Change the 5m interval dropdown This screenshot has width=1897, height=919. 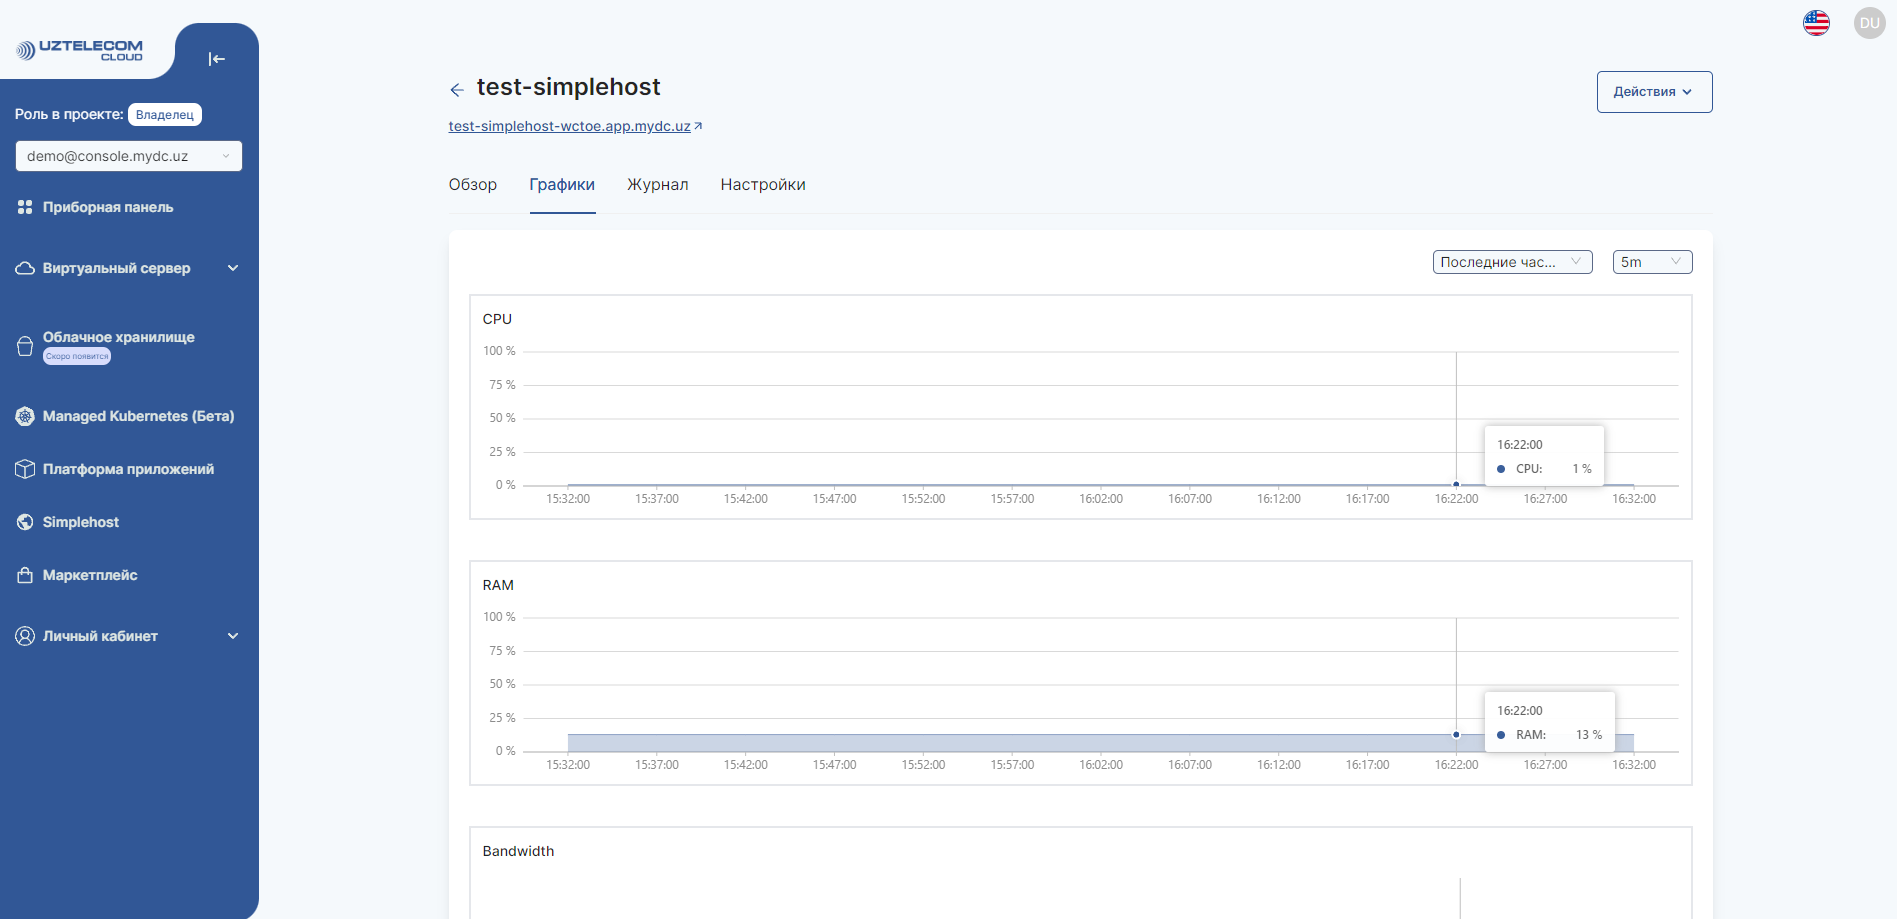click(1652, 261)
